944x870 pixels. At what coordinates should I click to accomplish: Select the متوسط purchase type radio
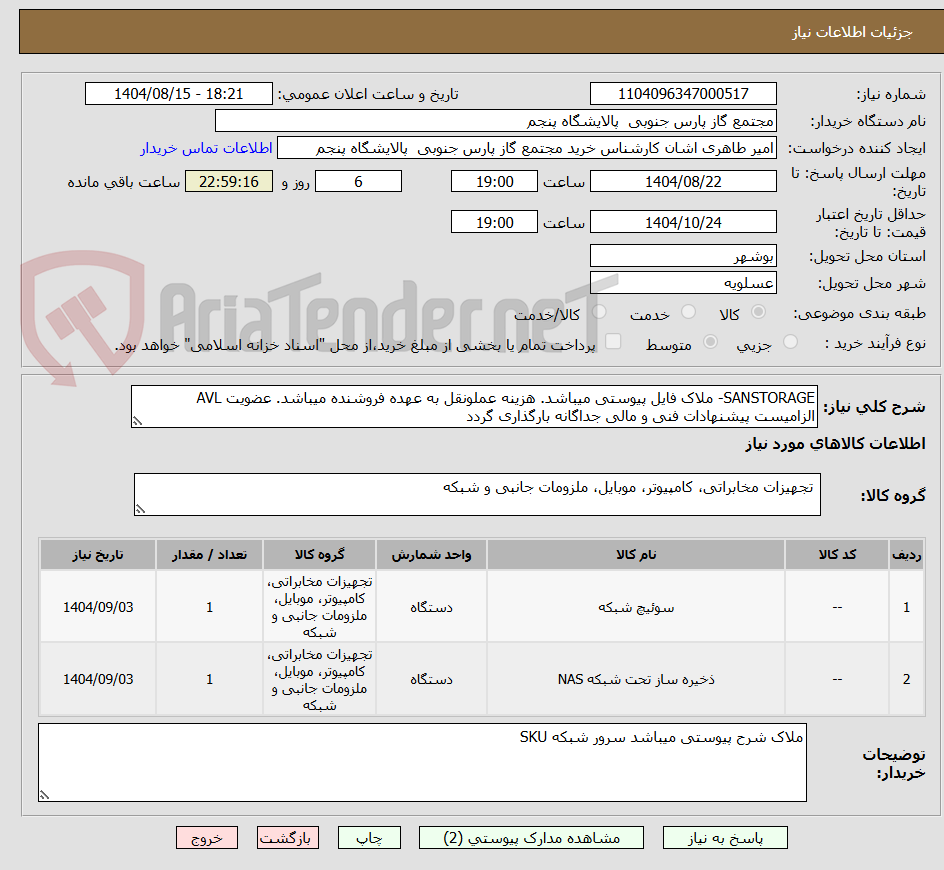[710, 340]
